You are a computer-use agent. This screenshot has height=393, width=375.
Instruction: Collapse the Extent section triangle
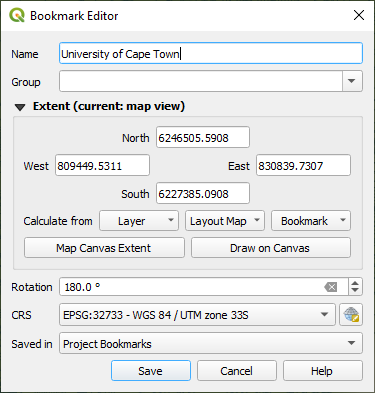20,107
